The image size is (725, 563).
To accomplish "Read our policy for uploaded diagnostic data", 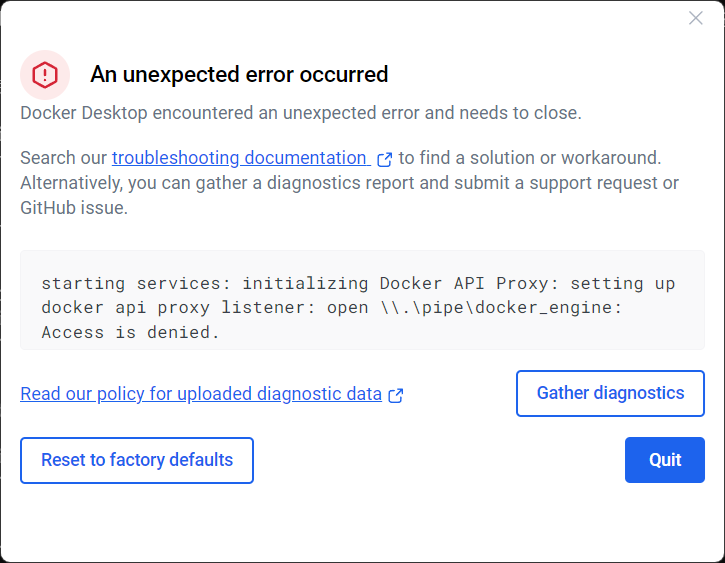I will pyautogui.click(x=201, y=394).
